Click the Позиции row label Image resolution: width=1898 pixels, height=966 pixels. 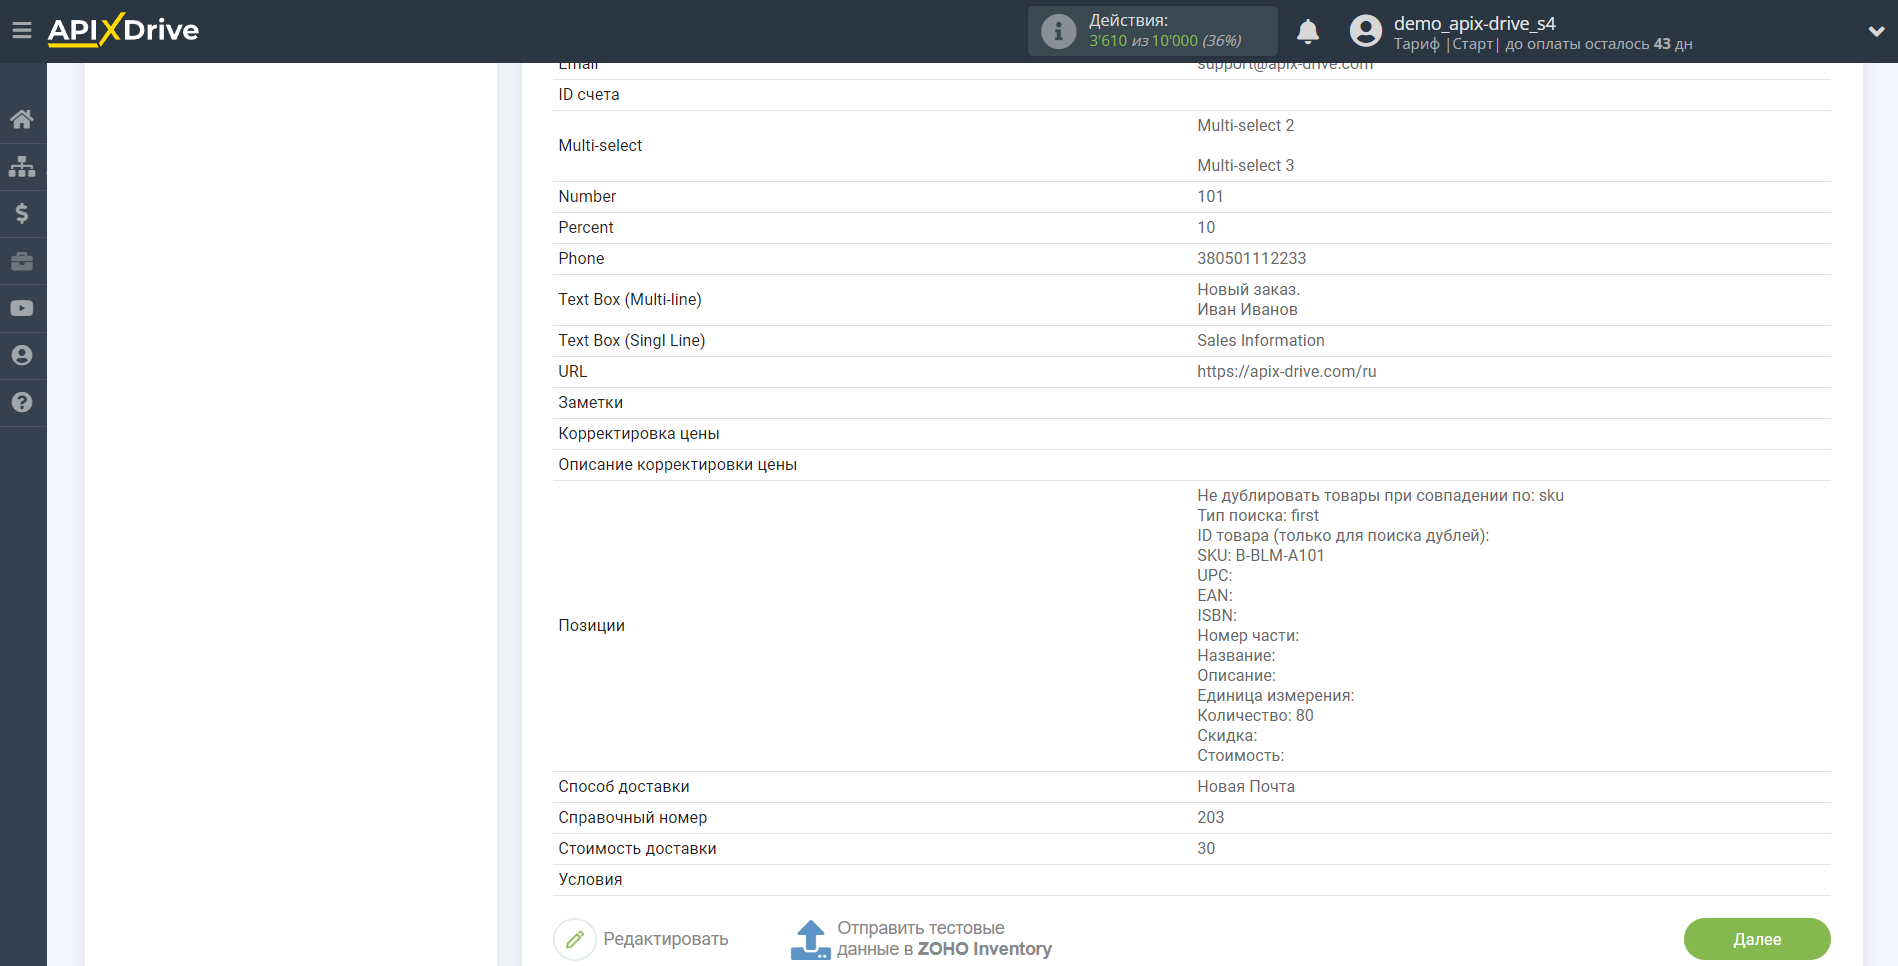point(591,625)
